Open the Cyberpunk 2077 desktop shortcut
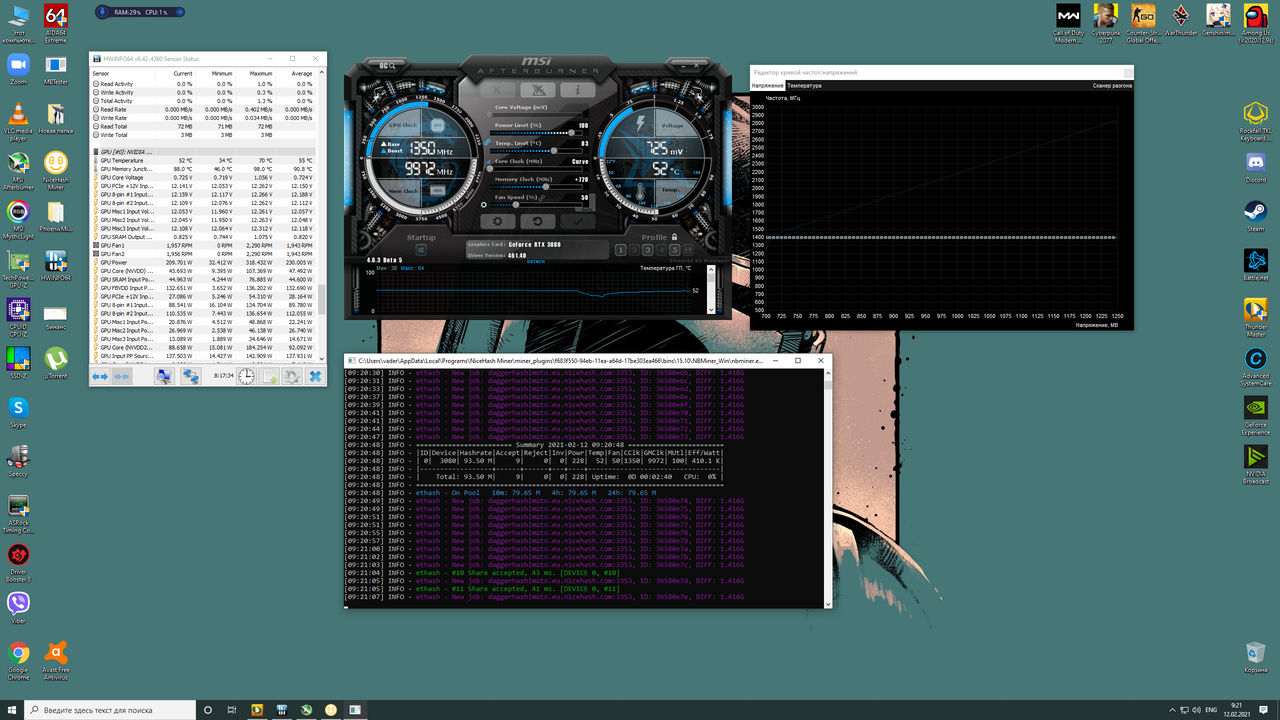This screenshot has width=1280, height=720. point(1105,24)
